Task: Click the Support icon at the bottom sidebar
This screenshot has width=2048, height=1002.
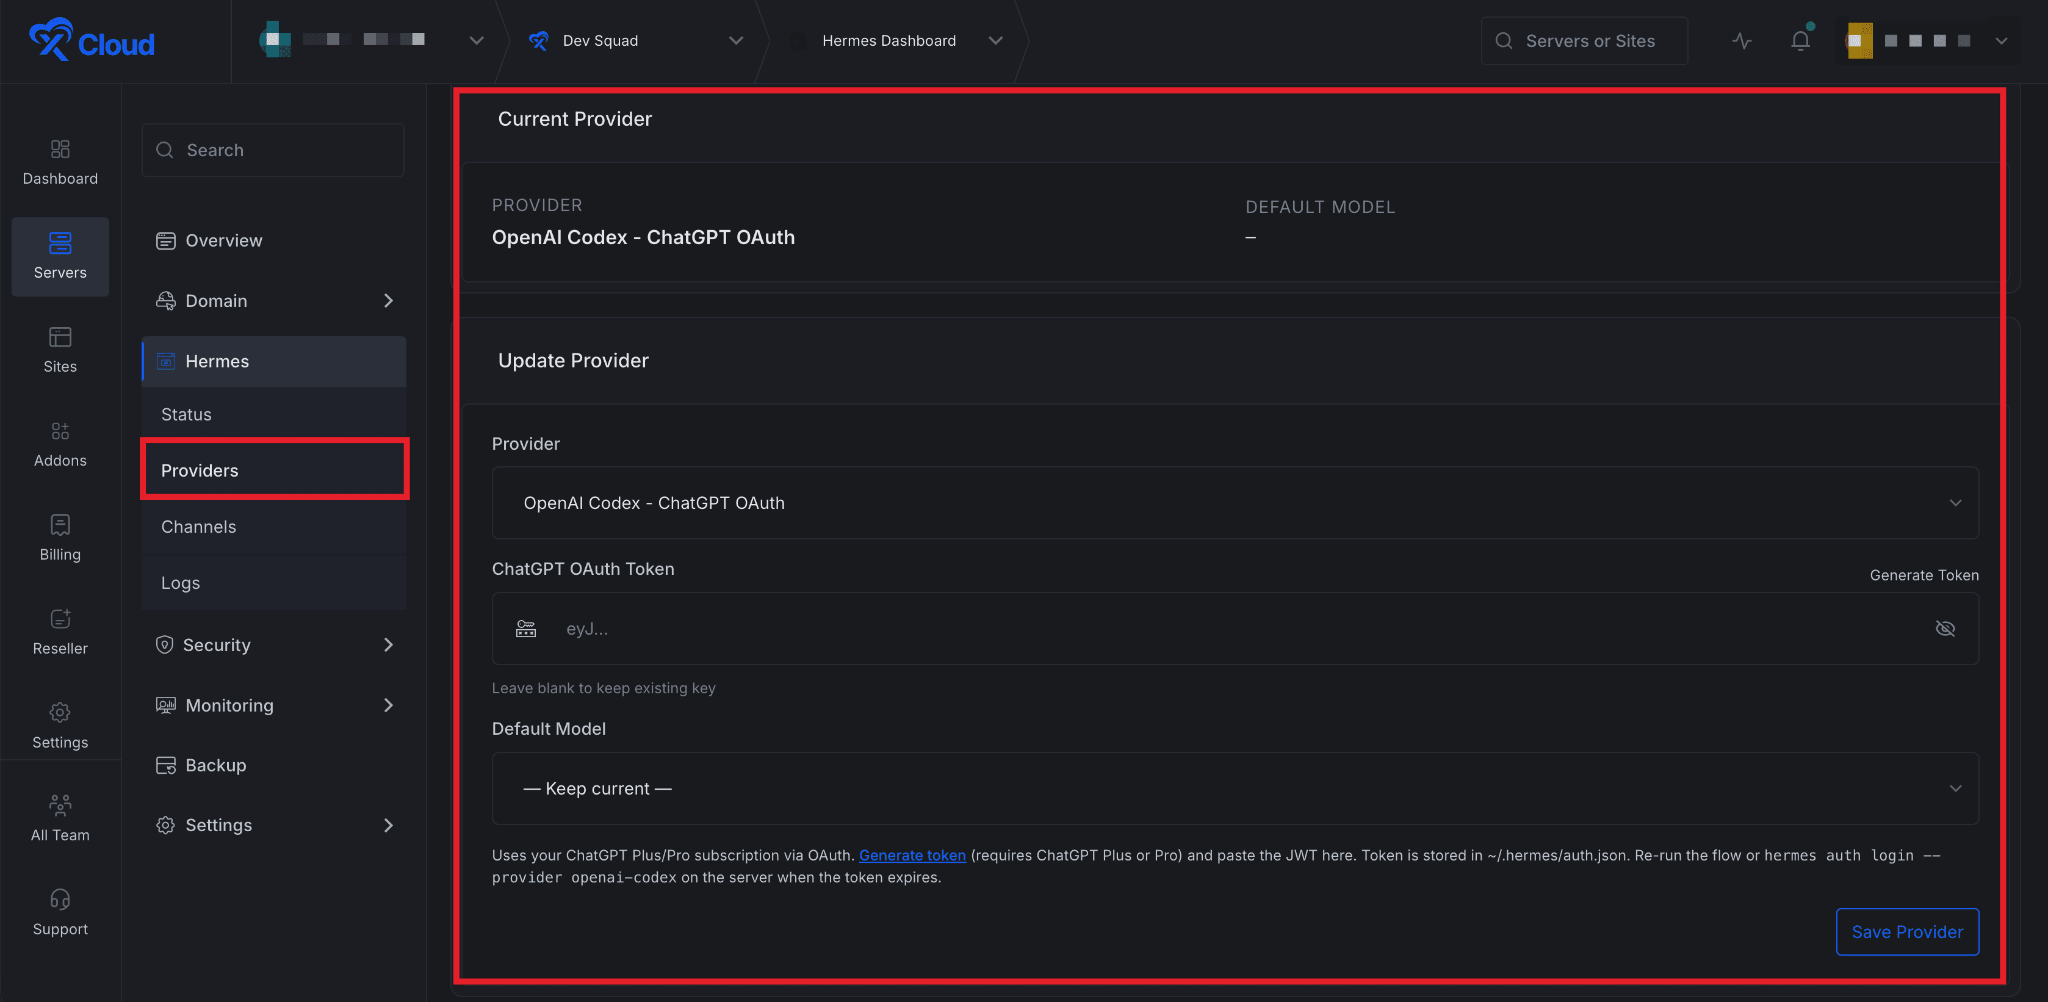Action: point(60,910)
